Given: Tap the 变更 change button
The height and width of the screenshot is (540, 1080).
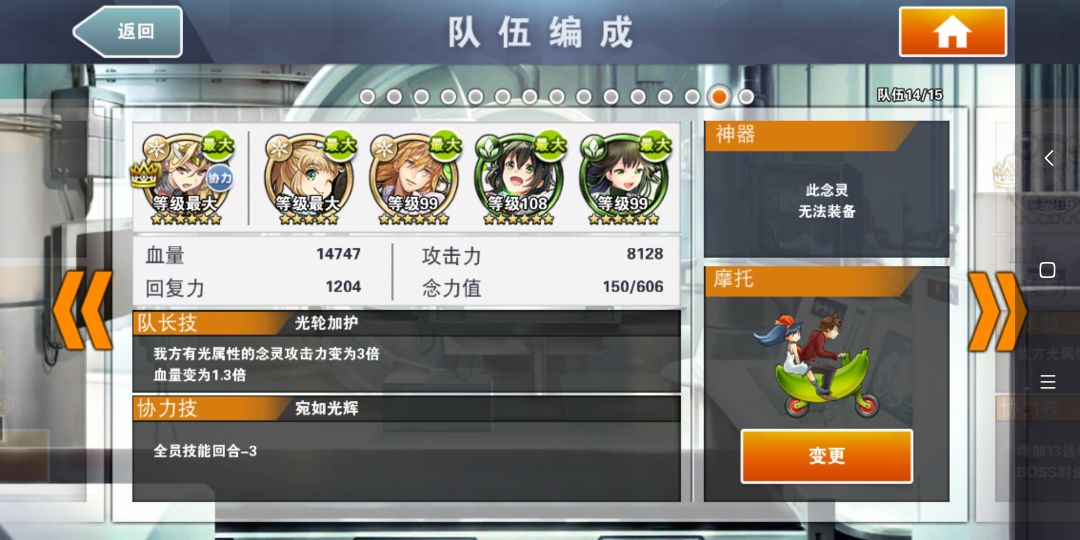Looking at the screenshot, I should tap(827, 456).
